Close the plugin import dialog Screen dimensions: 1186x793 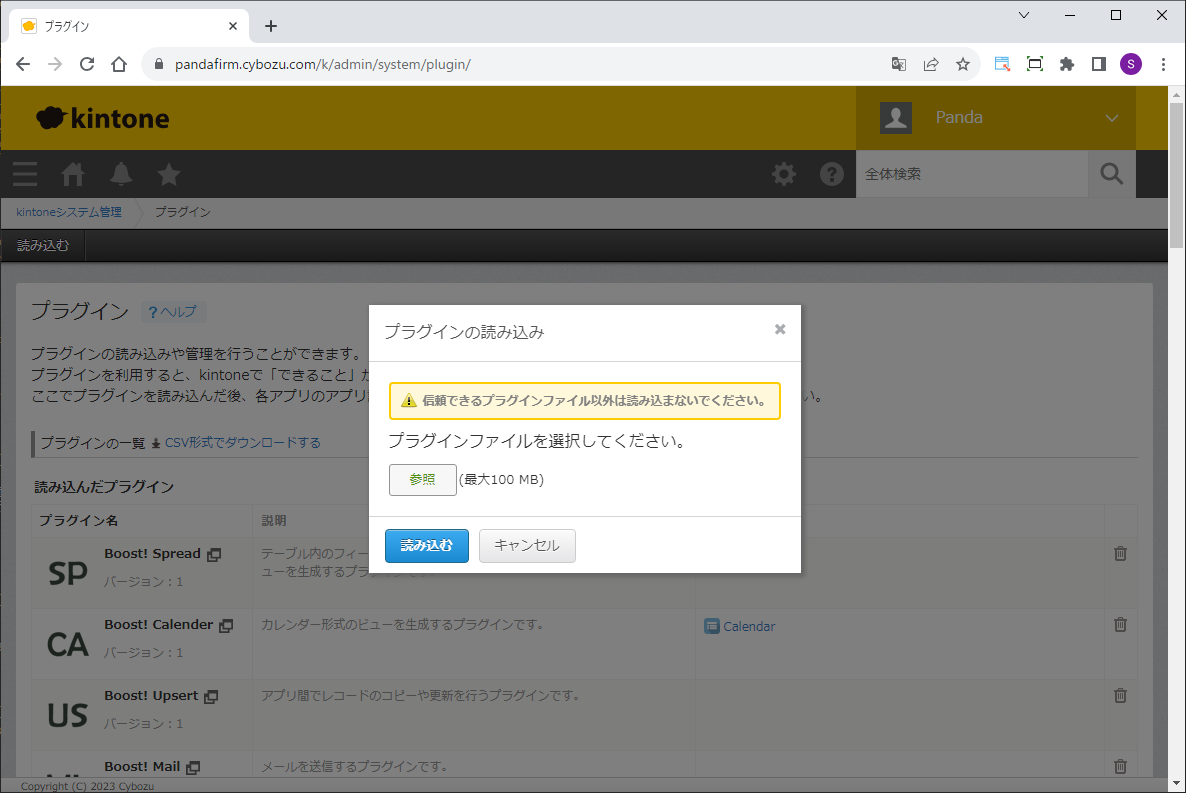pos(780,329)
